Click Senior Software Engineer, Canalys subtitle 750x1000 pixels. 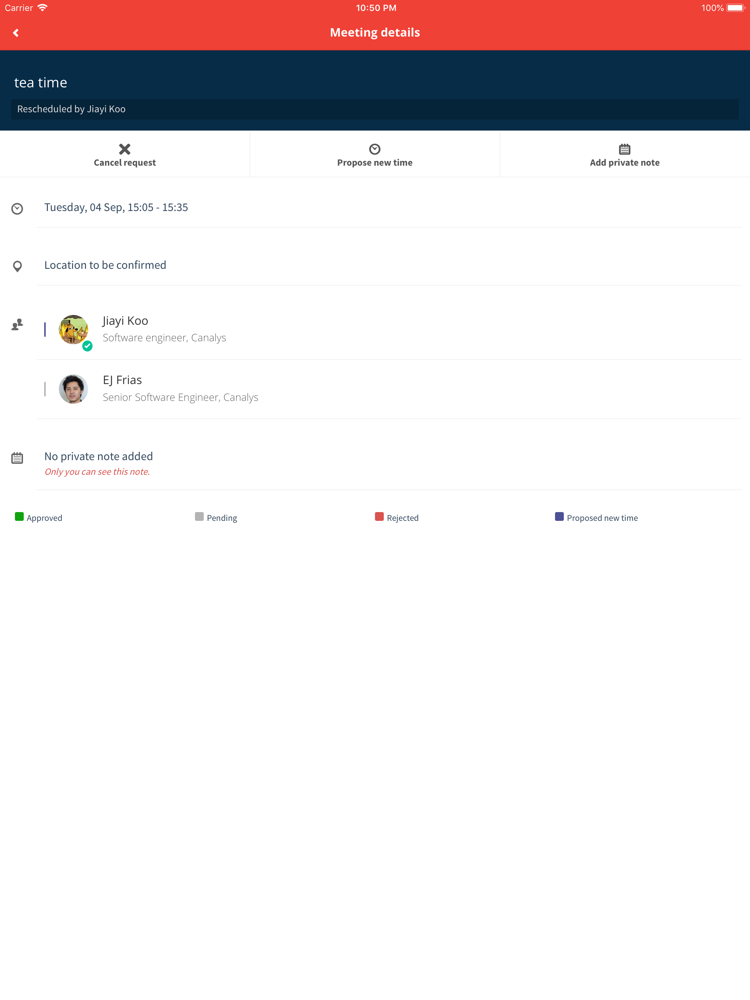tap(180, 397)
